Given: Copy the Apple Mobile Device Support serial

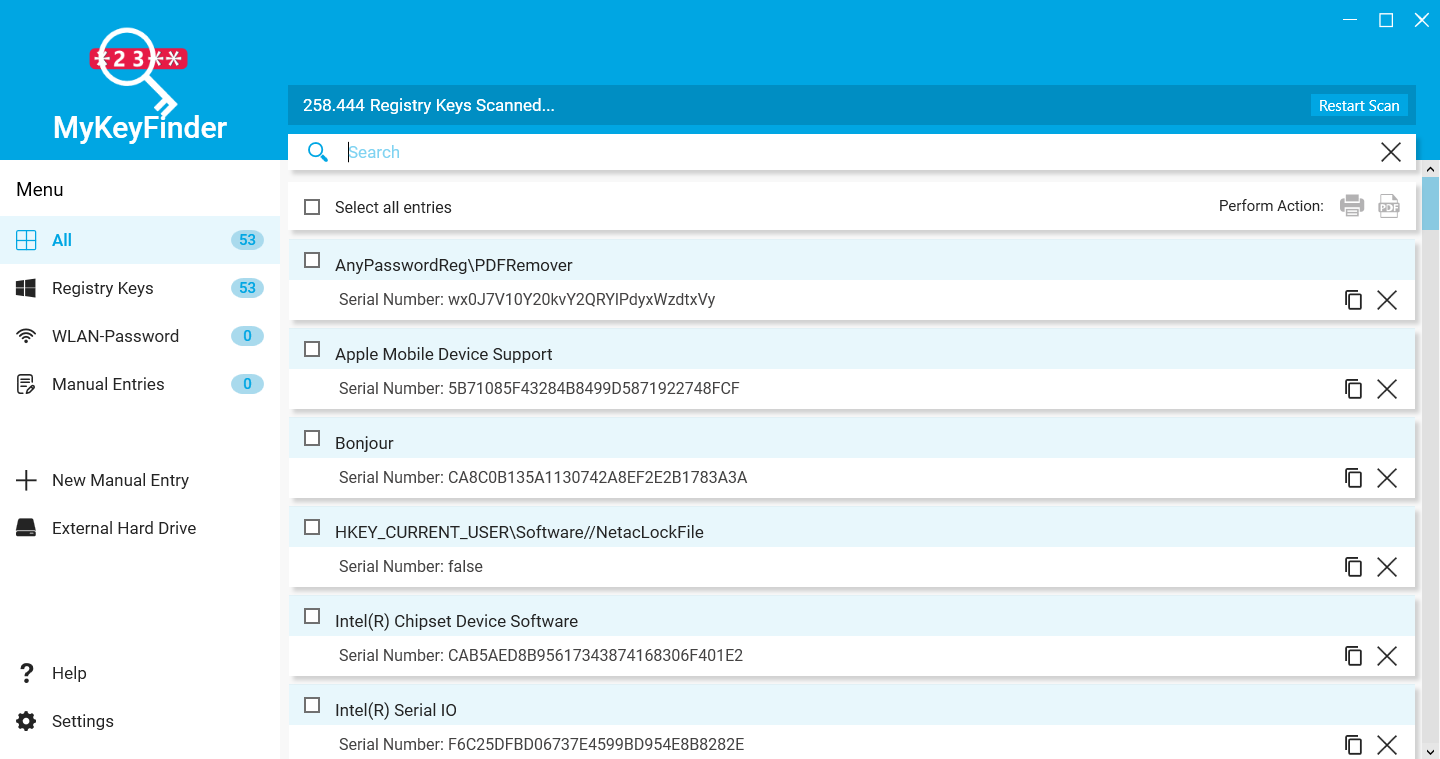Looking at the screenshot, I should pos(1353,389).
